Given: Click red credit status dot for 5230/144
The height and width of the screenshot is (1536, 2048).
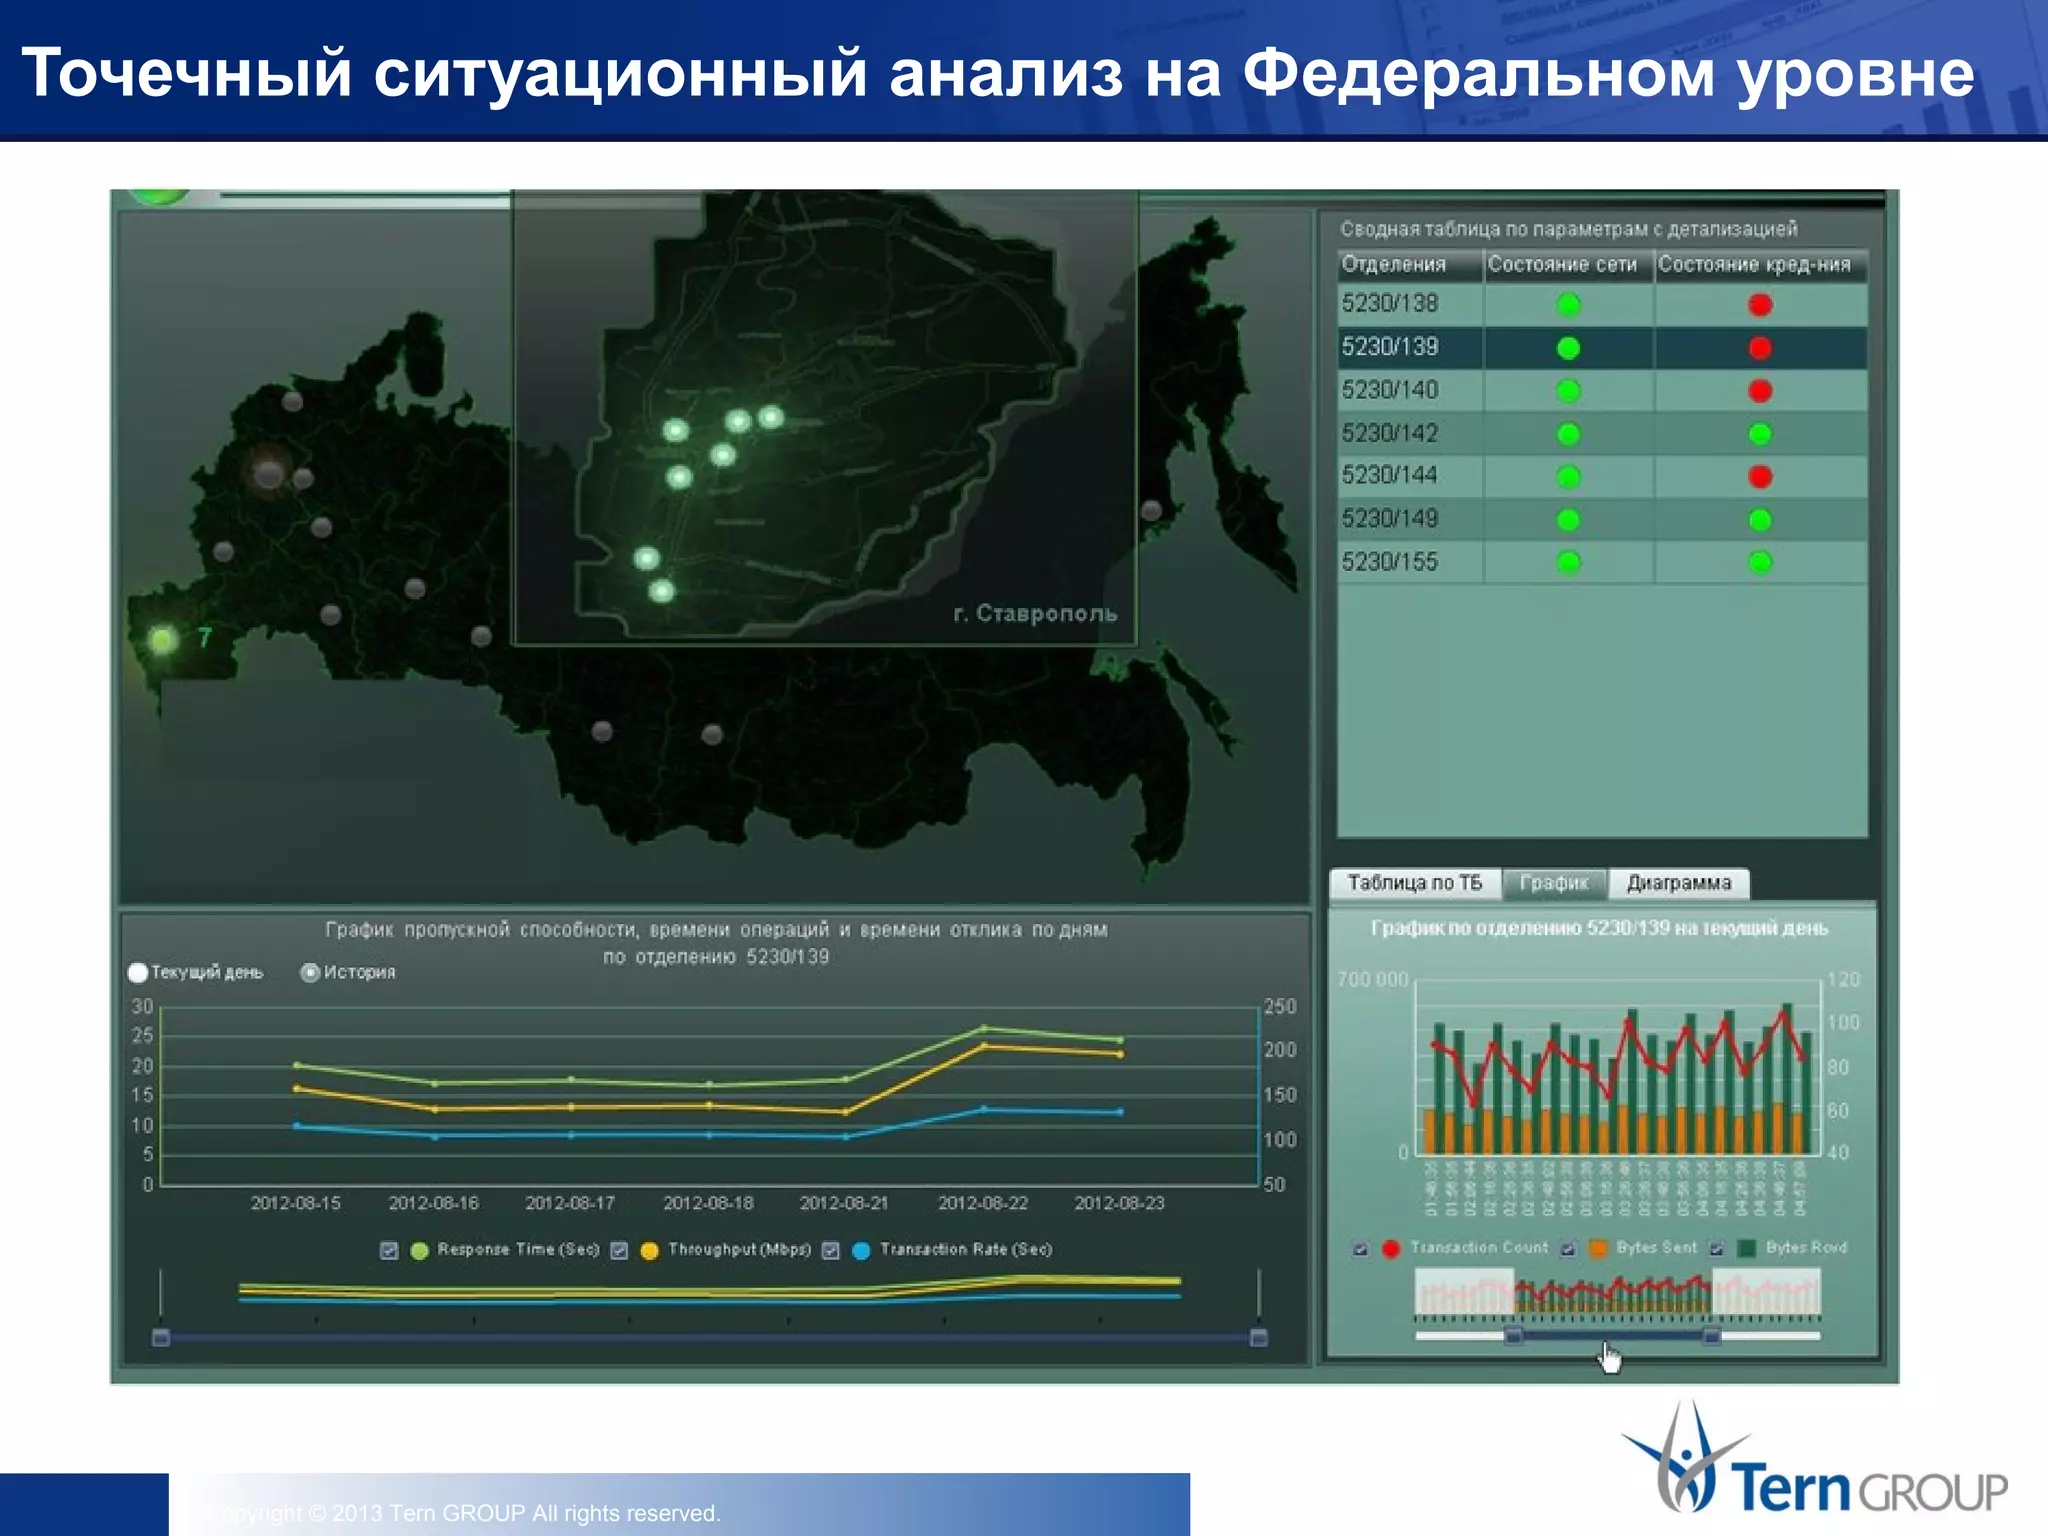Looking at the screenshot, I should click(x=1760, y=477).
